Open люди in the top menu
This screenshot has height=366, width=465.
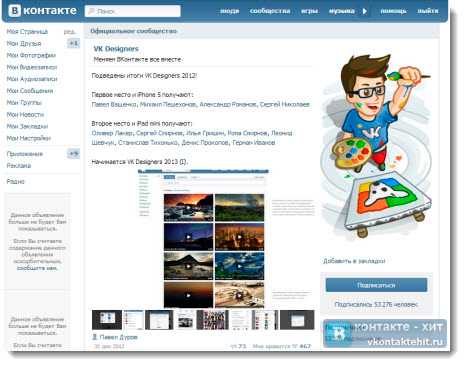coord(230,11)
